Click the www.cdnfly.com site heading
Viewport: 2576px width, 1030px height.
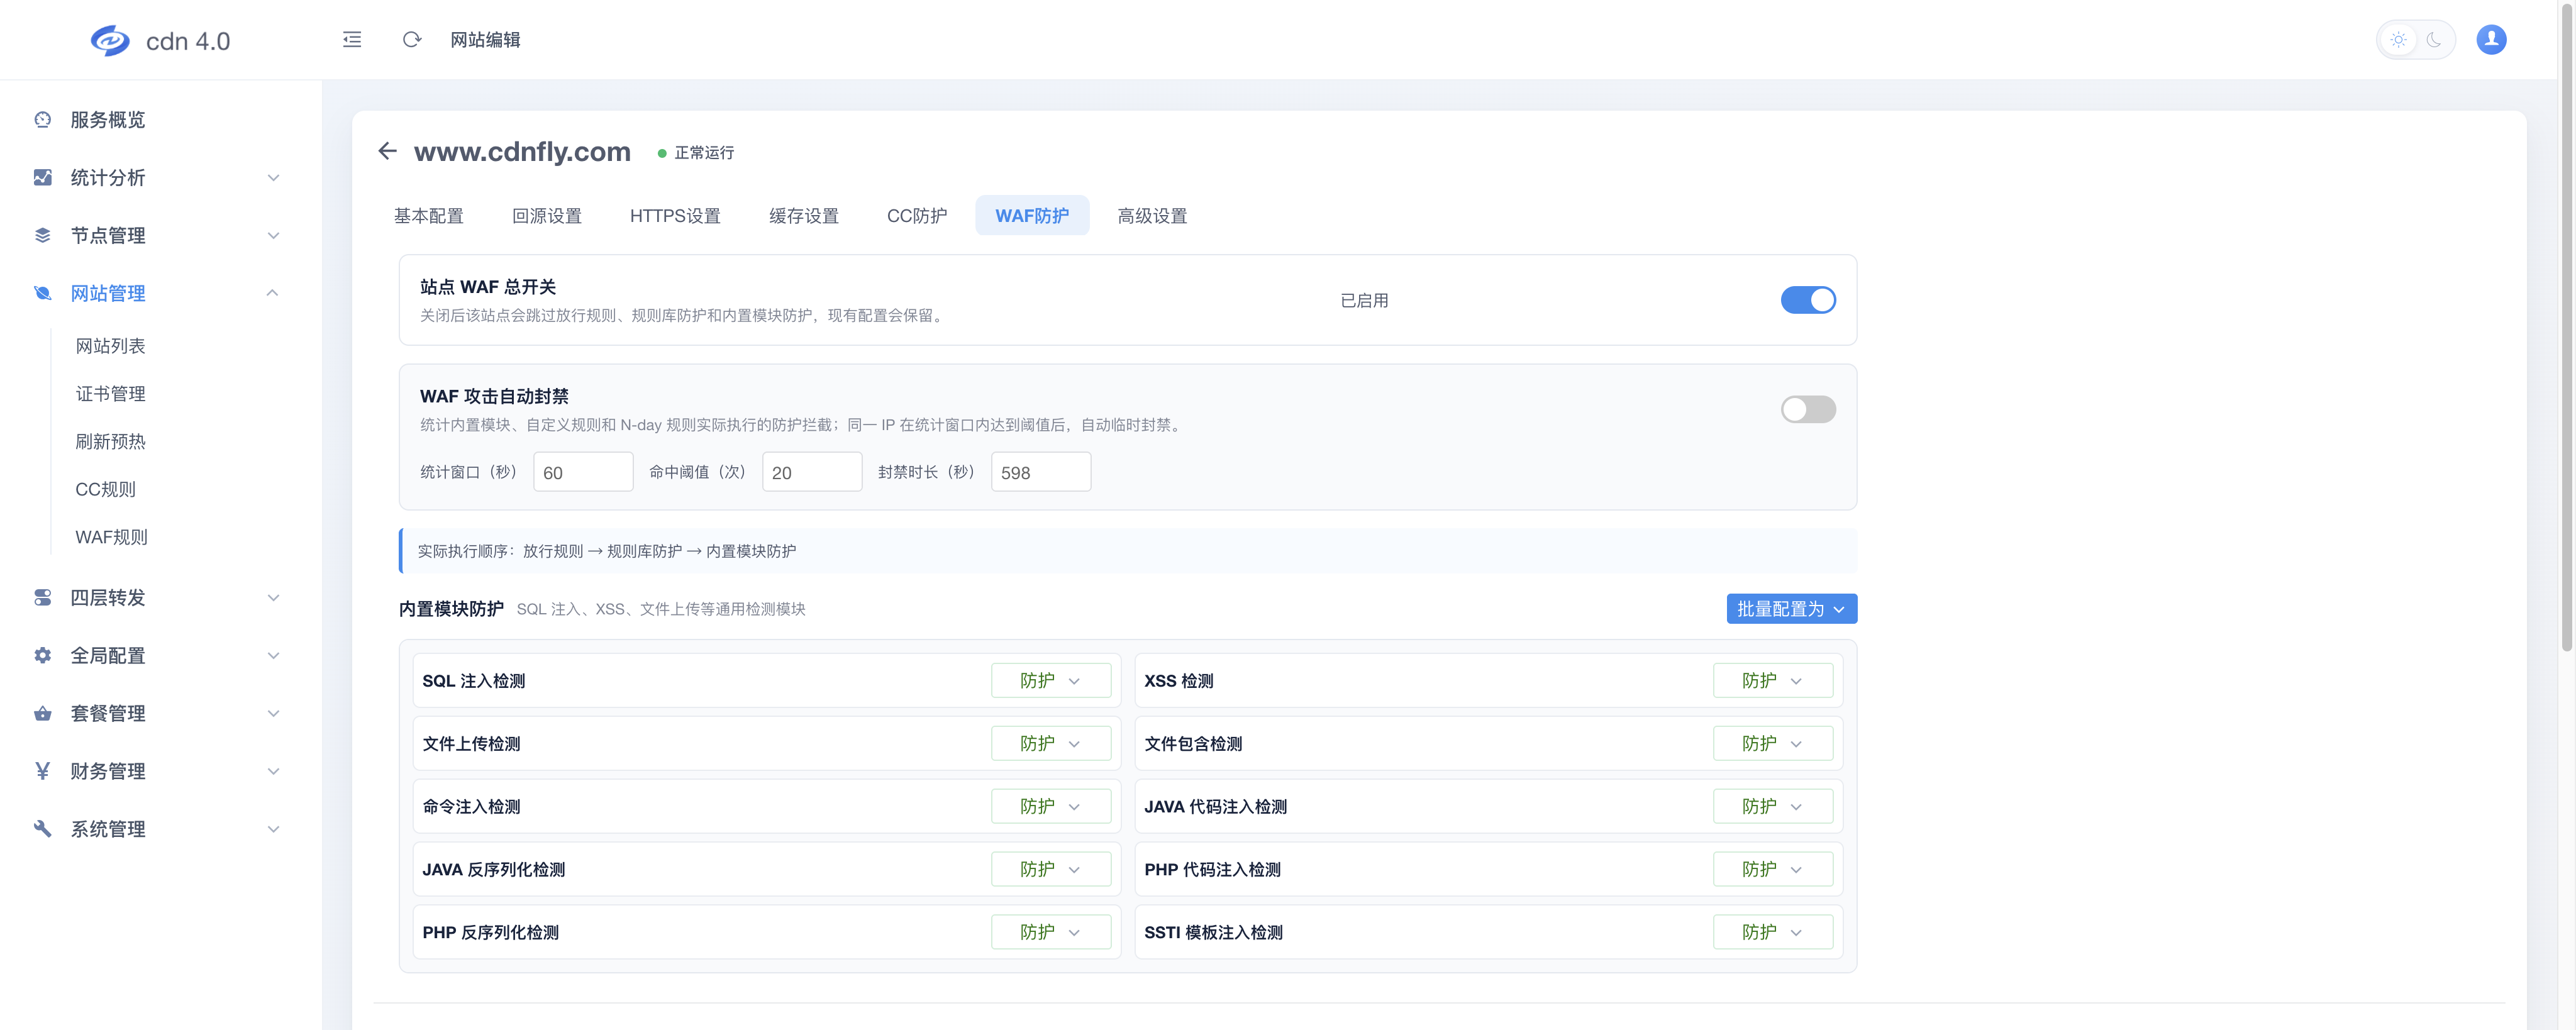(522, 151)
